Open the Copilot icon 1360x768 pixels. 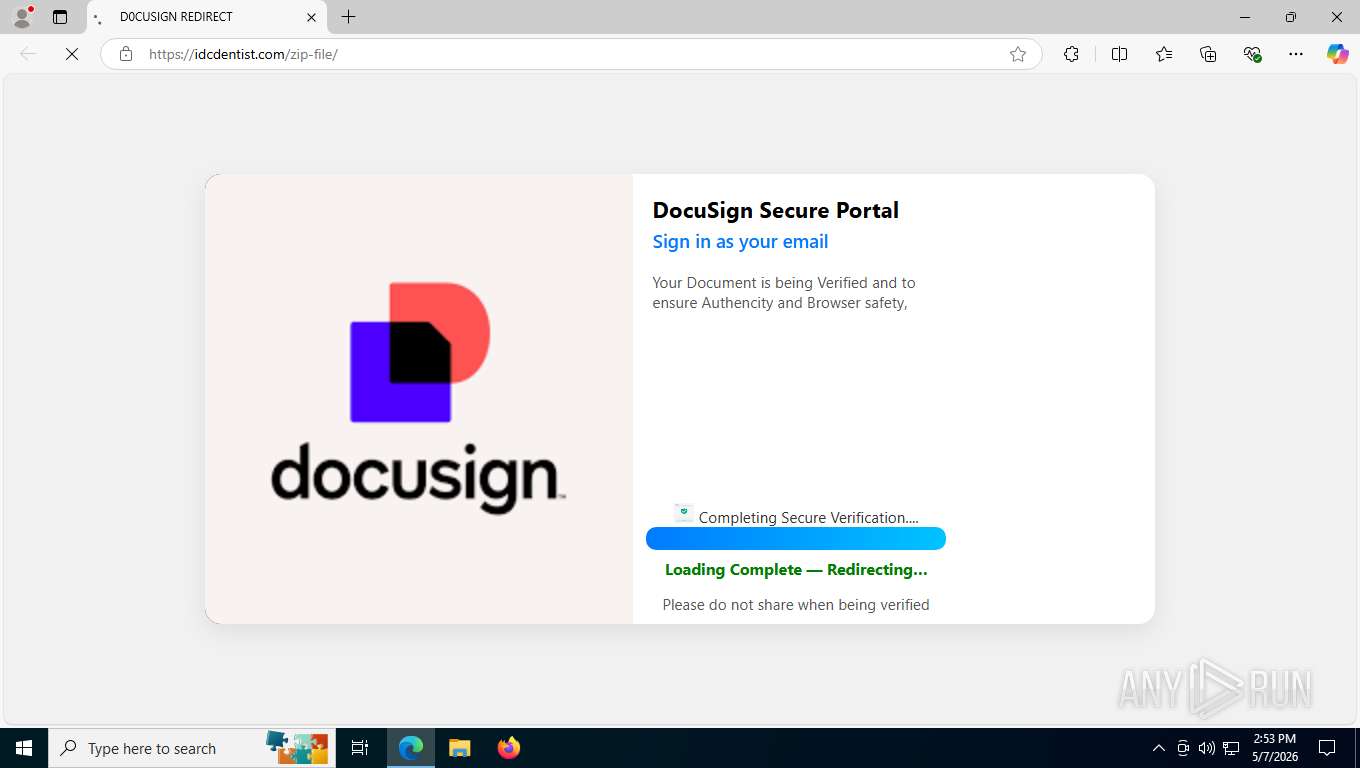[1338, 54]
